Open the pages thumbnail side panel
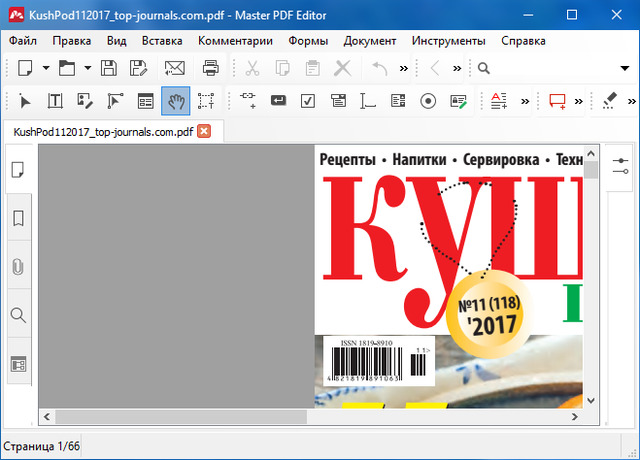This screenshot has height=460, width=640. coord(18,169)
